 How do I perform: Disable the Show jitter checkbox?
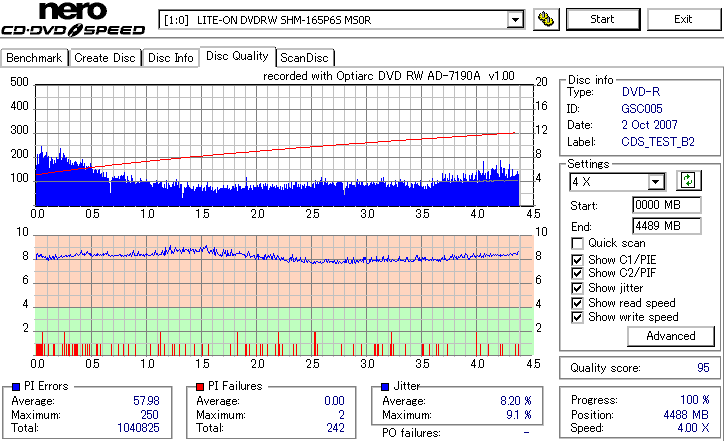577,288
